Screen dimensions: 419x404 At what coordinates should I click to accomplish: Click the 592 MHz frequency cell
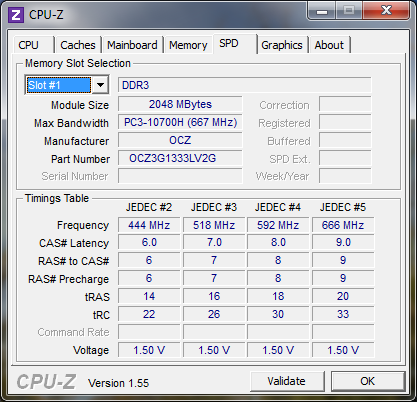coord(278,225)
